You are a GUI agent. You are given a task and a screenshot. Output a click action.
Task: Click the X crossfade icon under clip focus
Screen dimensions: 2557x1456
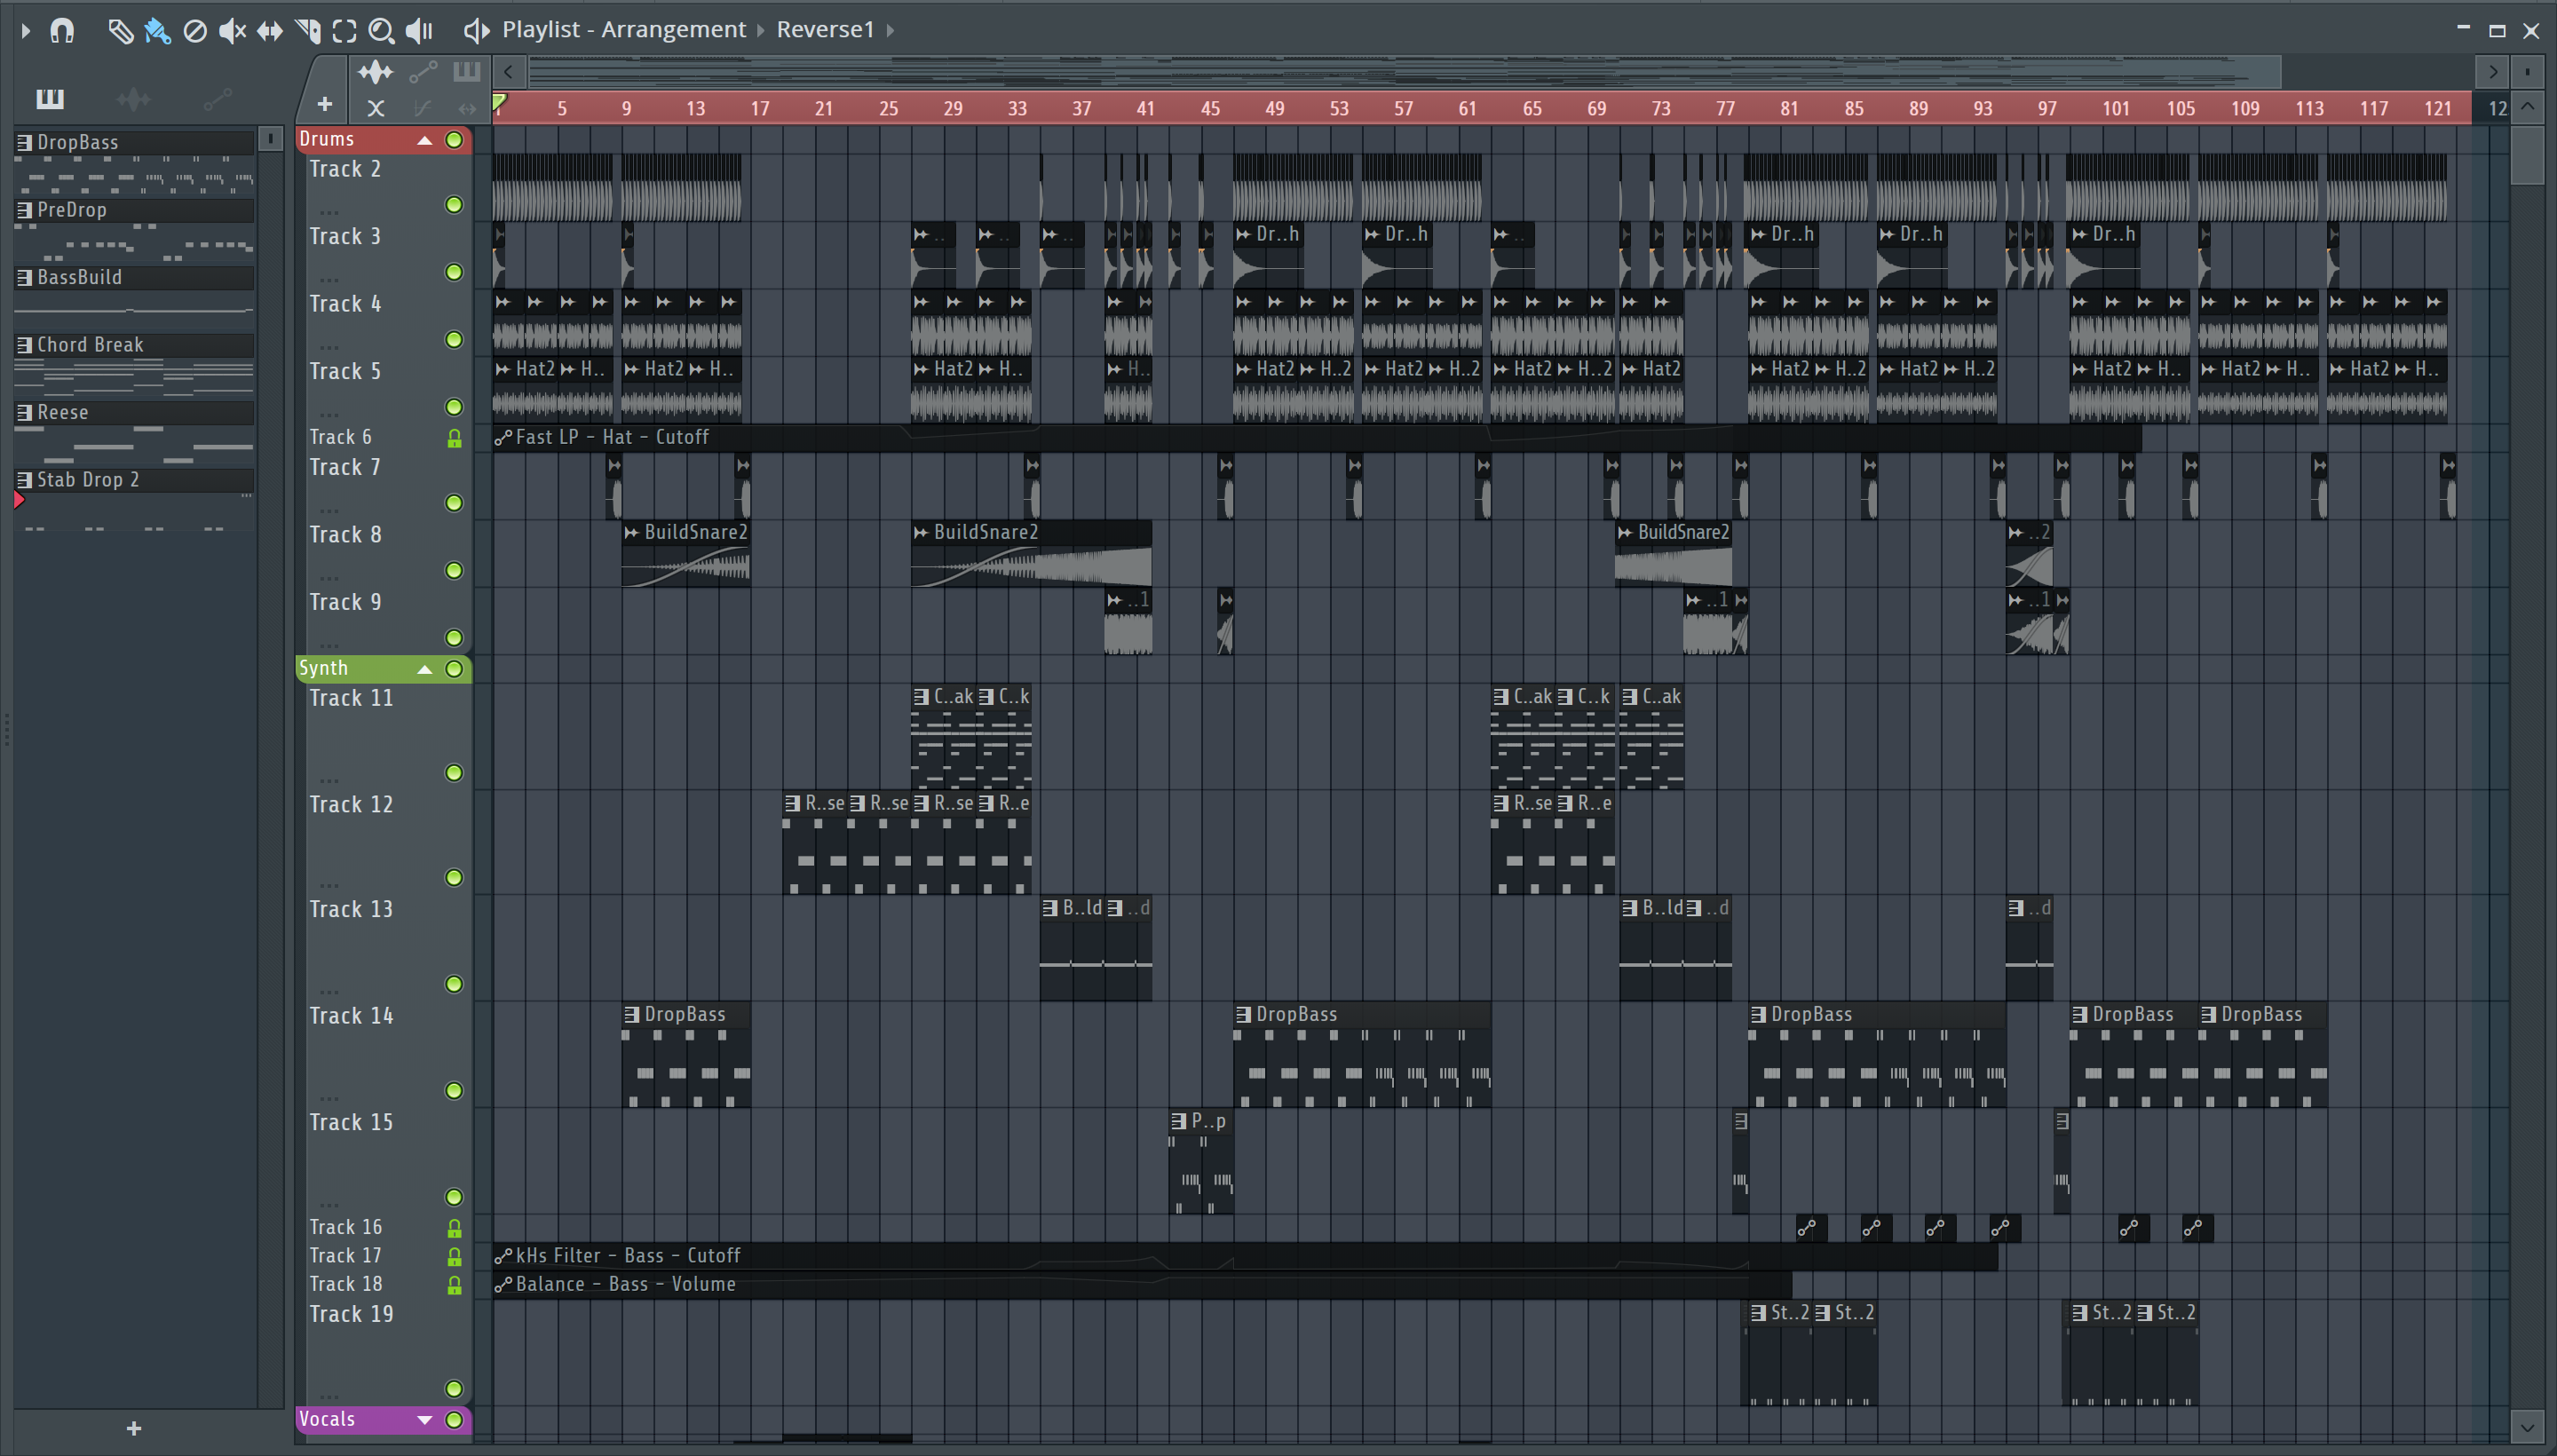pyautogui.click(x=376, y=107)
